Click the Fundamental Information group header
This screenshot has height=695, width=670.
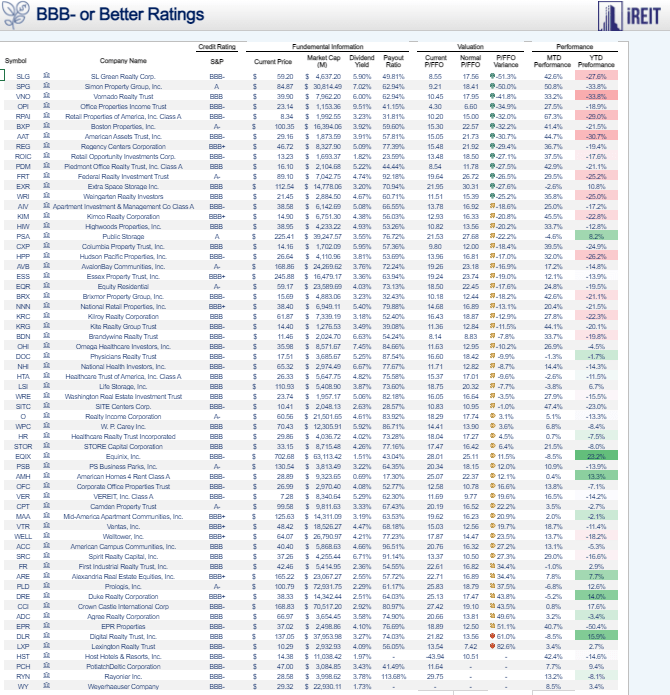[327, 47]
